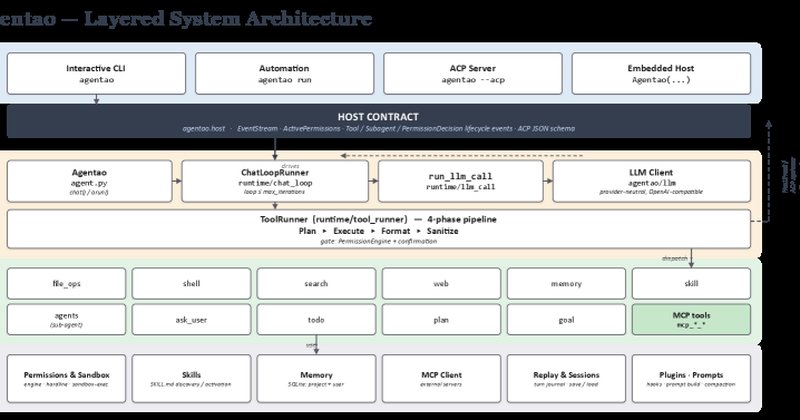Select the Automation 'agentao run' box
800x420 pixels.
[284, 73]
